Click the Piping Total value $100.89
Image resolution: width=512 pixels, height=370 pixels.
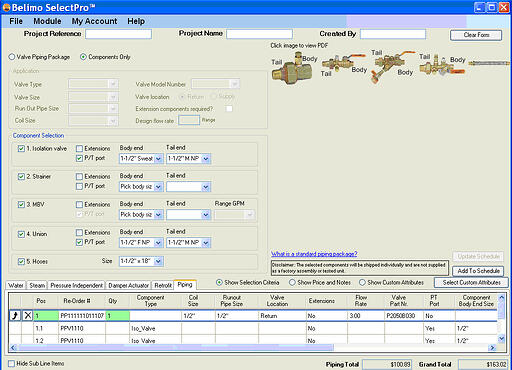(x=387, y=365)
